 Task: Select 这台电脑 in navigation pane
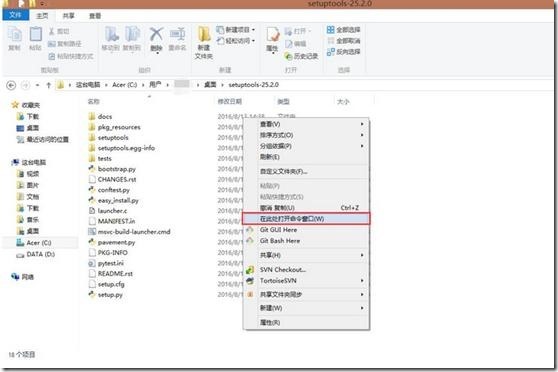(29, 162)
